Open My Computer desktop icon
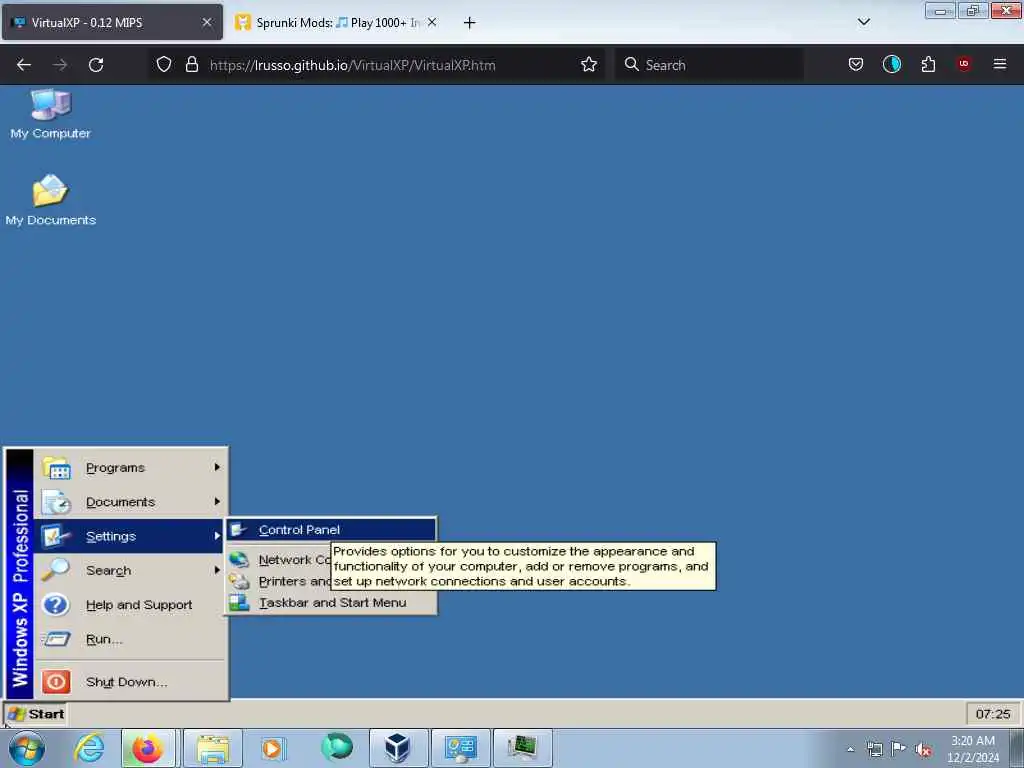This screenshot has width=1024, height=768. click(x=50, y=114)
